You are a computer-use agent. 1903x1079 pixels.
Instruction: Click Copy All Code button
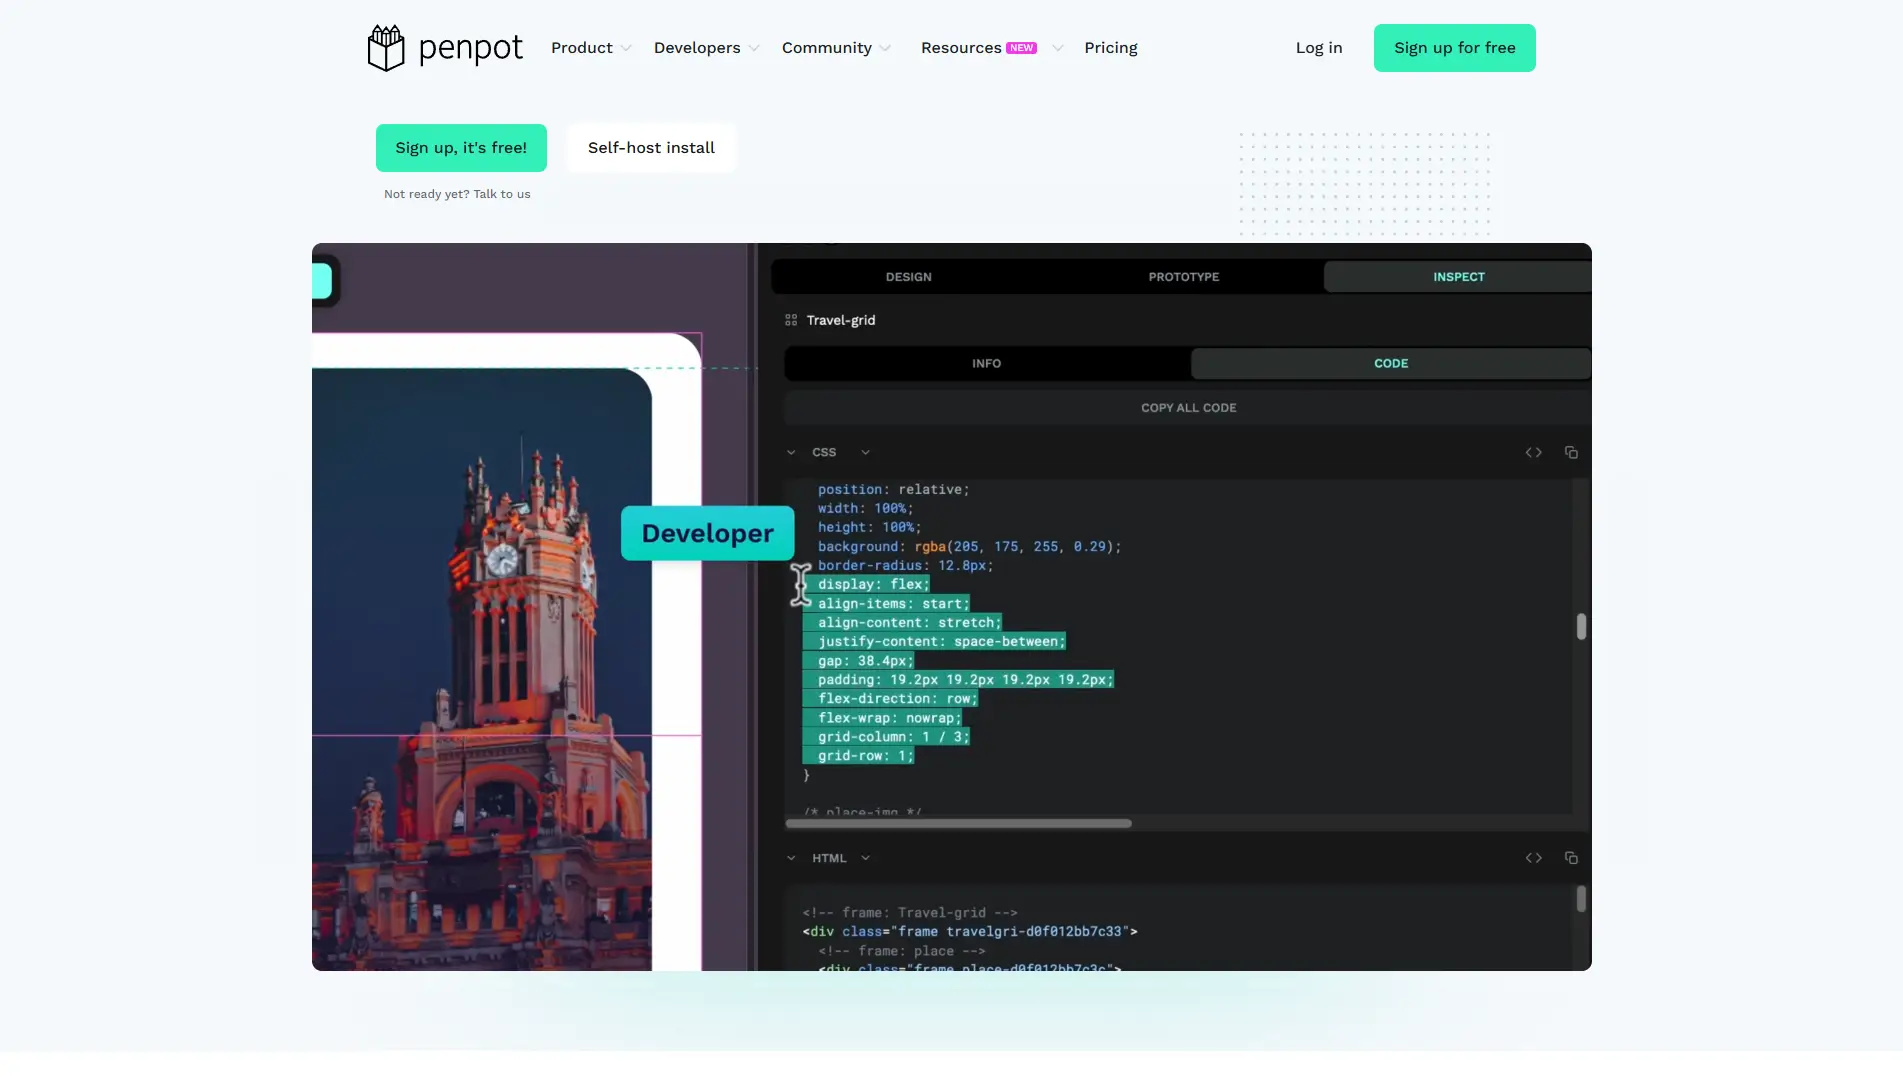tap(1188, 408)
